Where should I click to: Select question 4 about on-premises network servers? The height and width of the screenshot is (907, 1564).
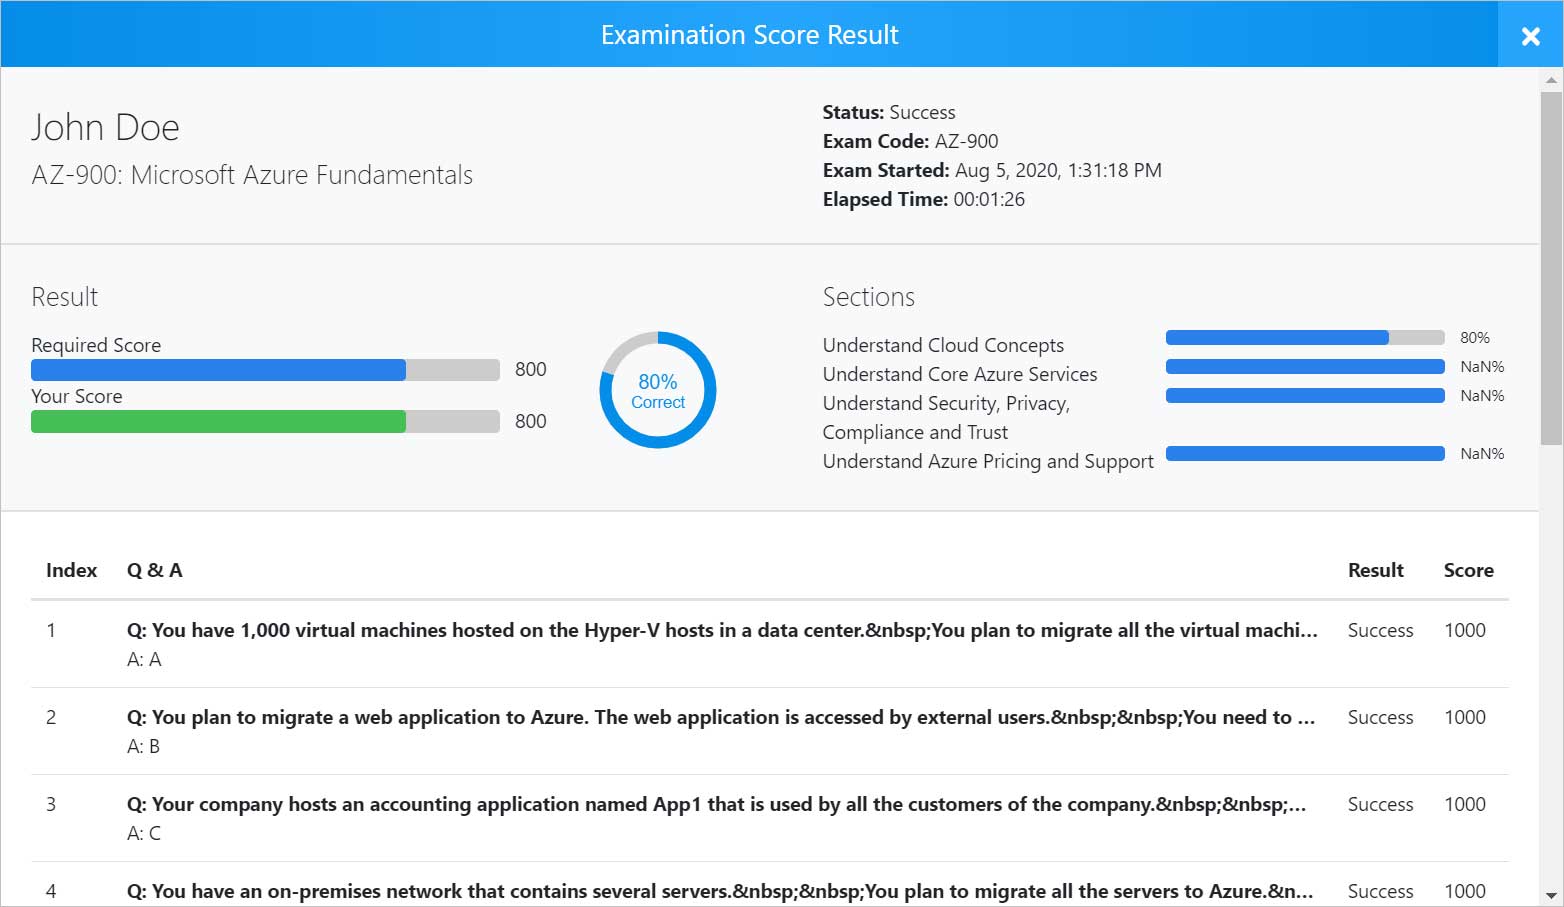(x=720, y=891)
